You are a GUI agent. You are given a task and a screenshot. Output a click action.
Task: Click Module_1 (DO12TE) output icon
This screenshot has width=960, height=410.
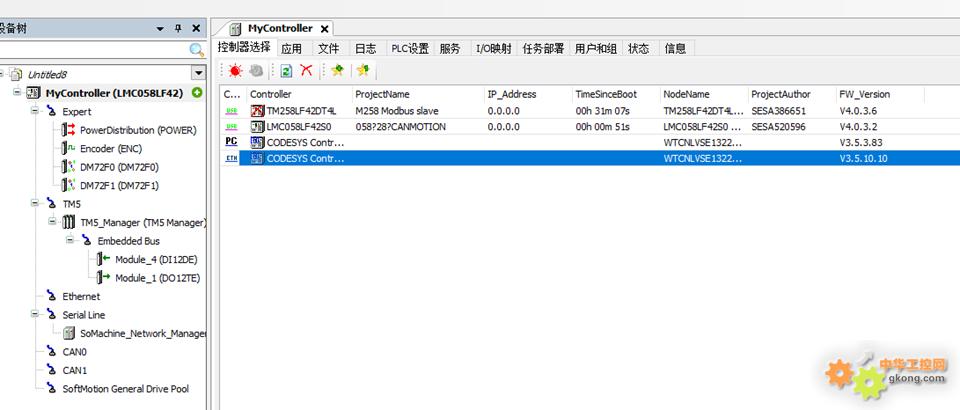103,277
